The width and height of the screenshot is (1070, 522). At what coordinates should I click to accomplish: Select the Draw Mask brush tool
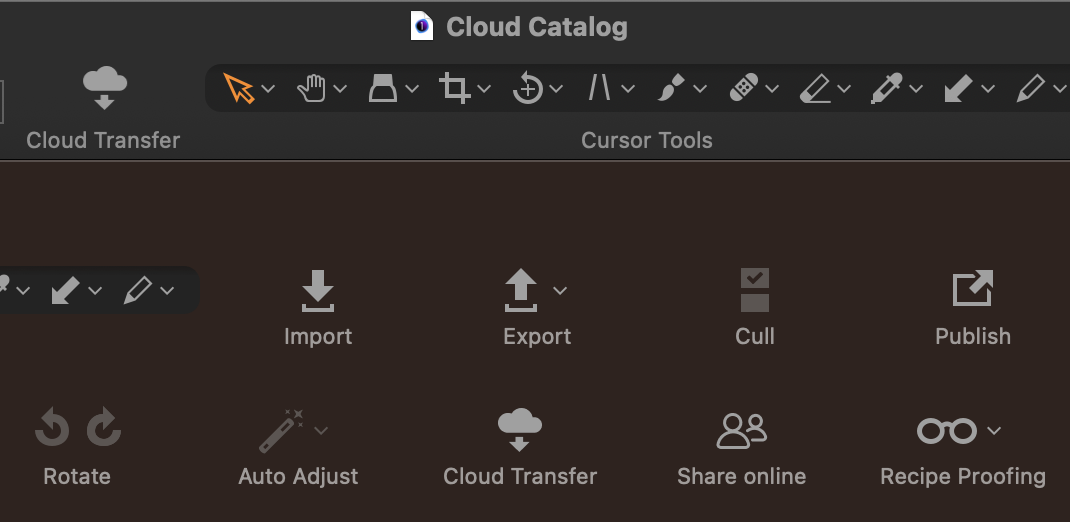coord(671,89)
